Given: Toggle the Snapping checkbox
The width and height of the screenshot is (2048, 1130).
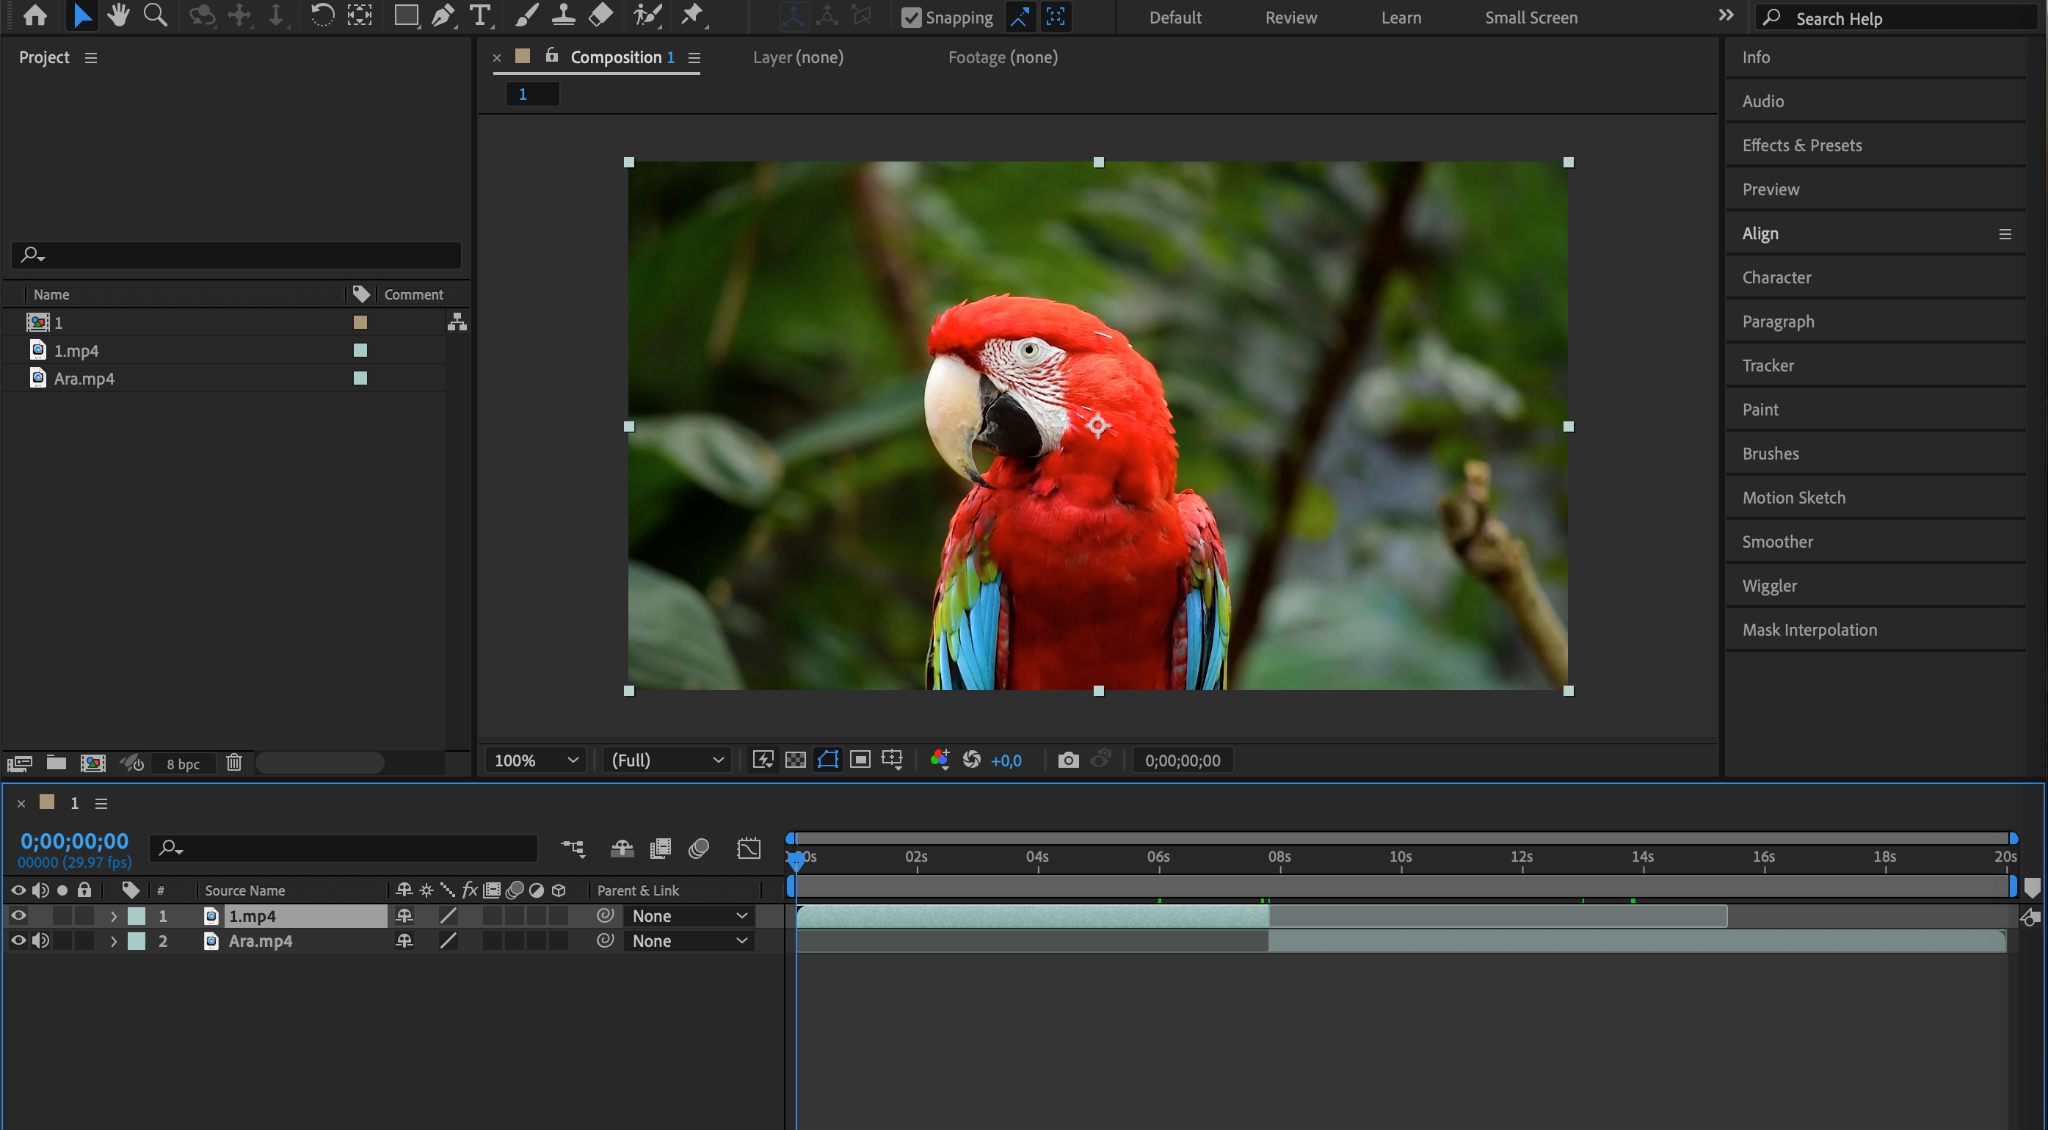Looking at the screenshot, I should point(911,17).
